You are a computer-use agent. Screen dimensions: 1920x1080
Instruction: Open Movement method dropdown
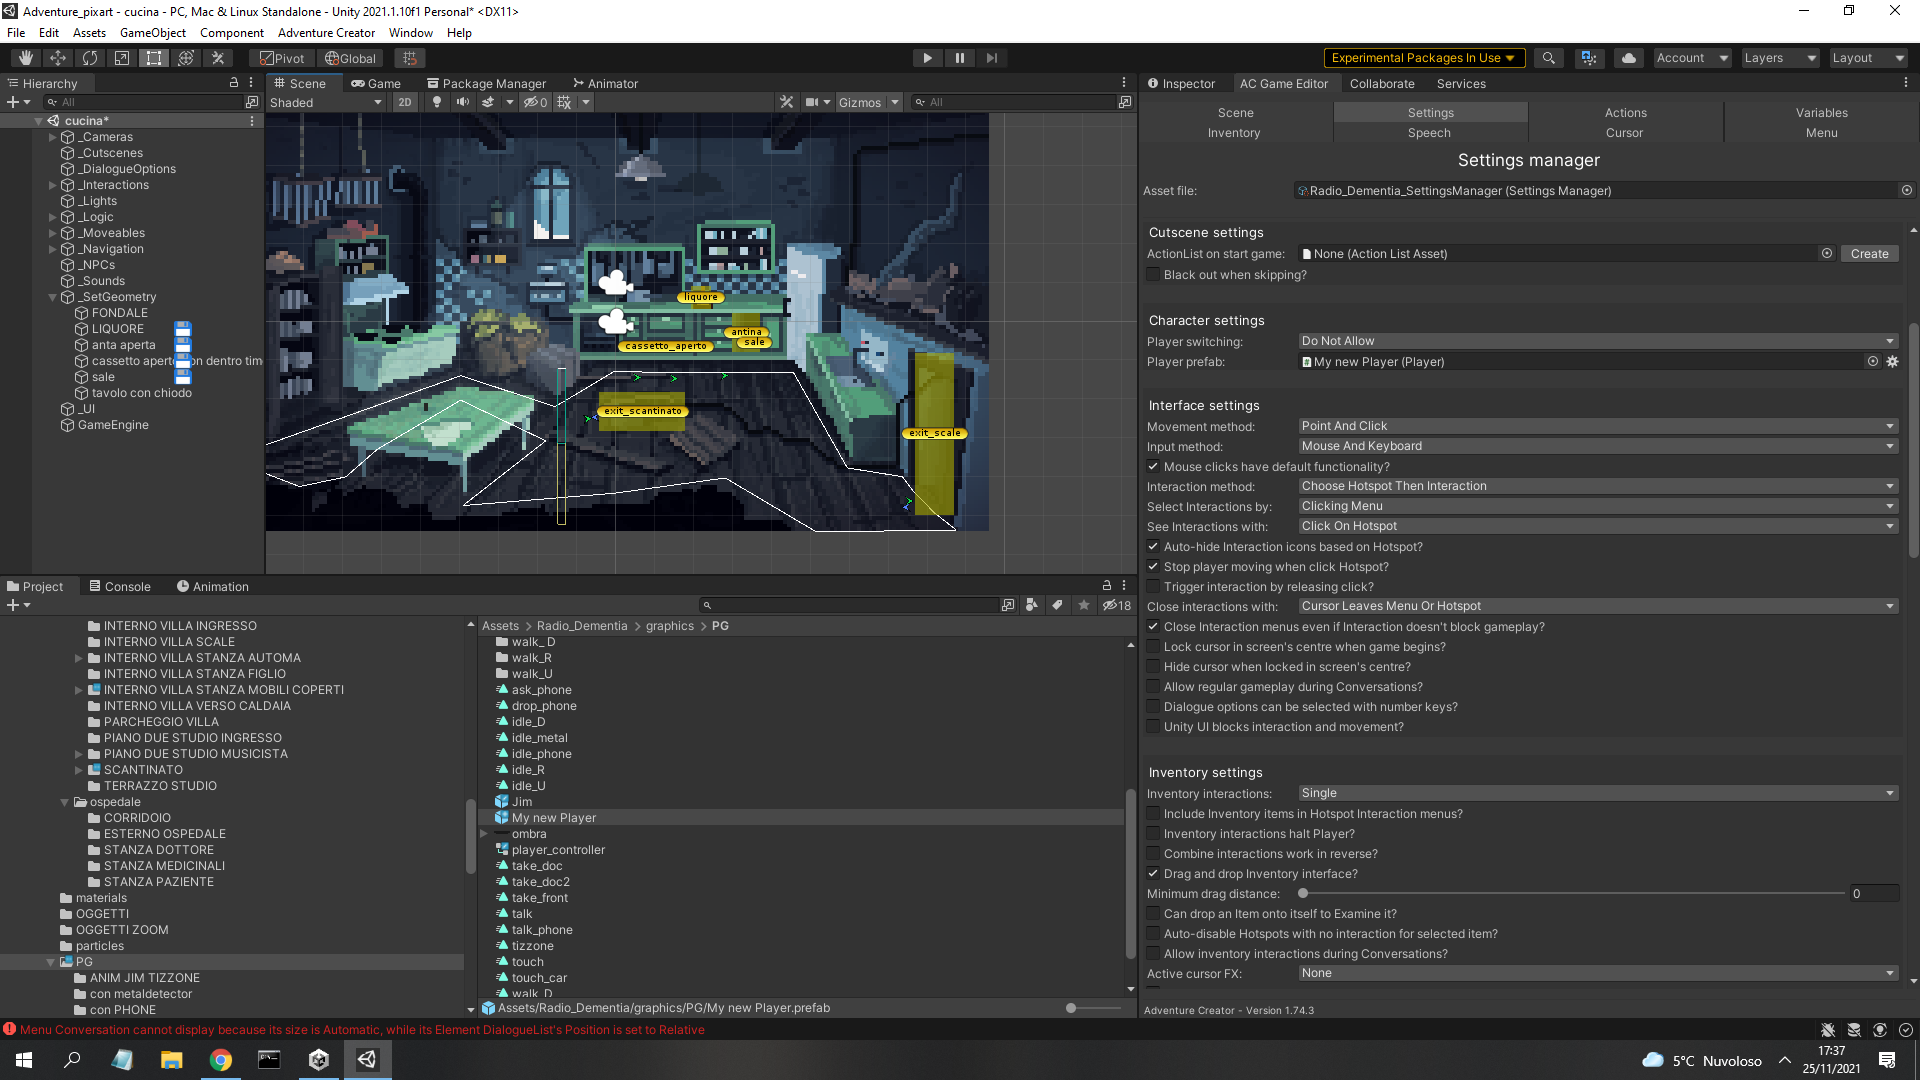click(x=1597, y=426)
